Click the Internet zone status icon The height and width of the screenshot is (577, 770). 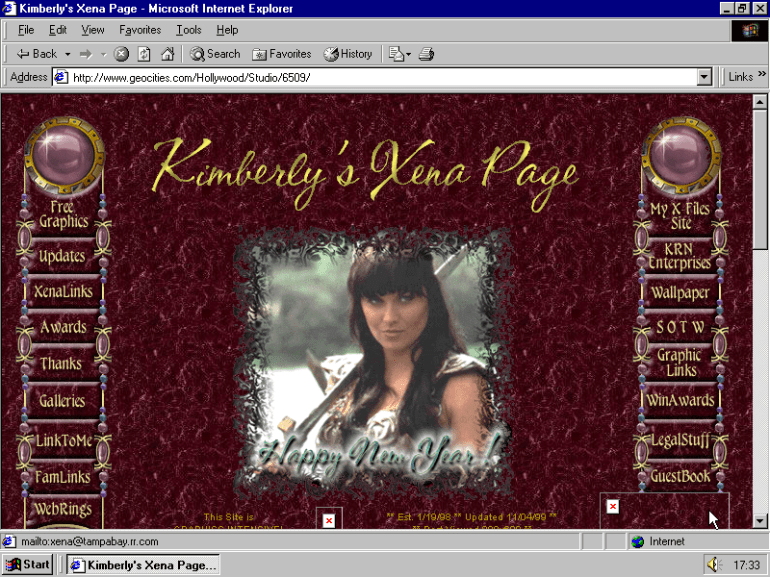[637, 542]
